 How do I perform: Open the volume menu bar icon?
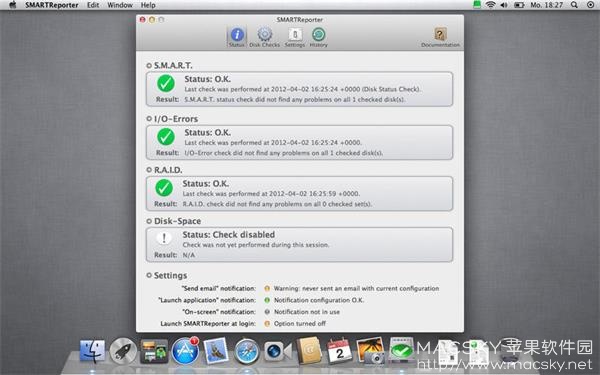[x=504, y=5]
